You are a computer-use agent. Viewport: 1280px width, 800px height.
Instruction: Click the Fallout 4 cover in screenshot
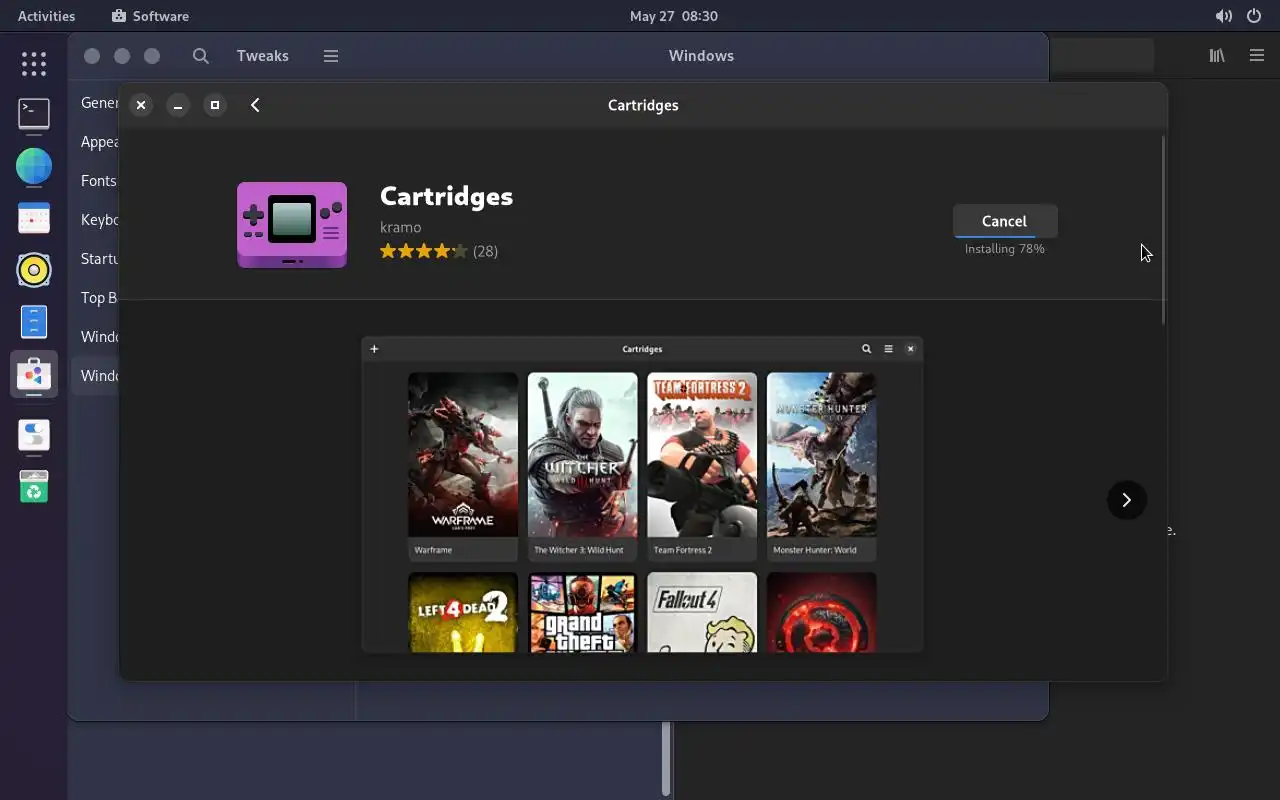[x=702, y=612]
